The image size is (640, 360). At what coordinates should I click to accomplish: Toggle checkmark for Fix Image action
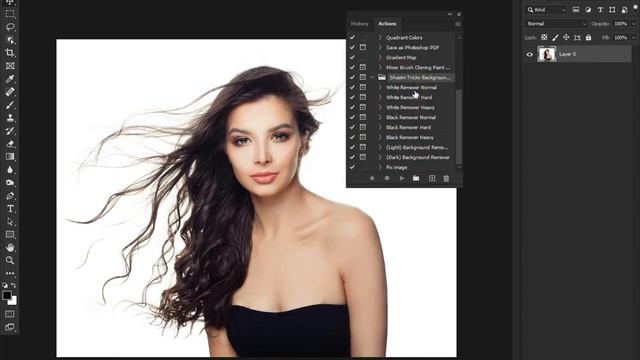[x=352, y=167]
